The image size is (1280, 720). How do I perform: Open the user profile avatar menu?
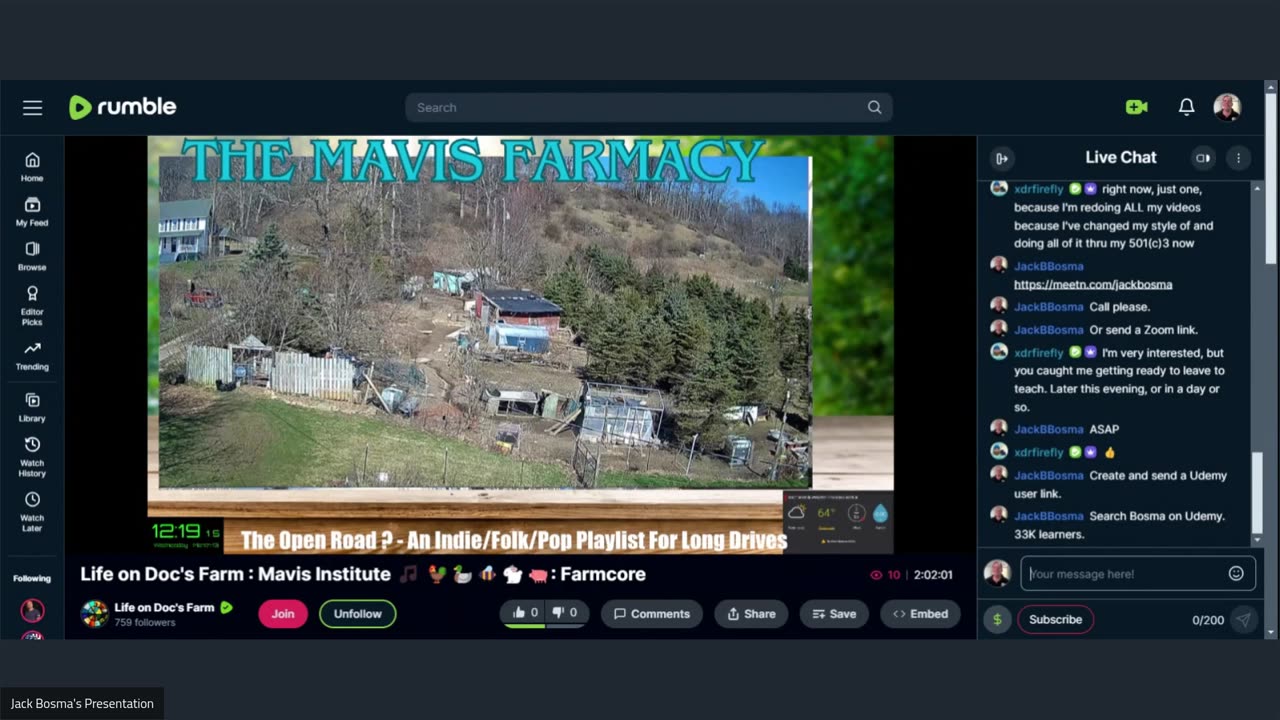pyautogui.click(x=1227, y=107)
